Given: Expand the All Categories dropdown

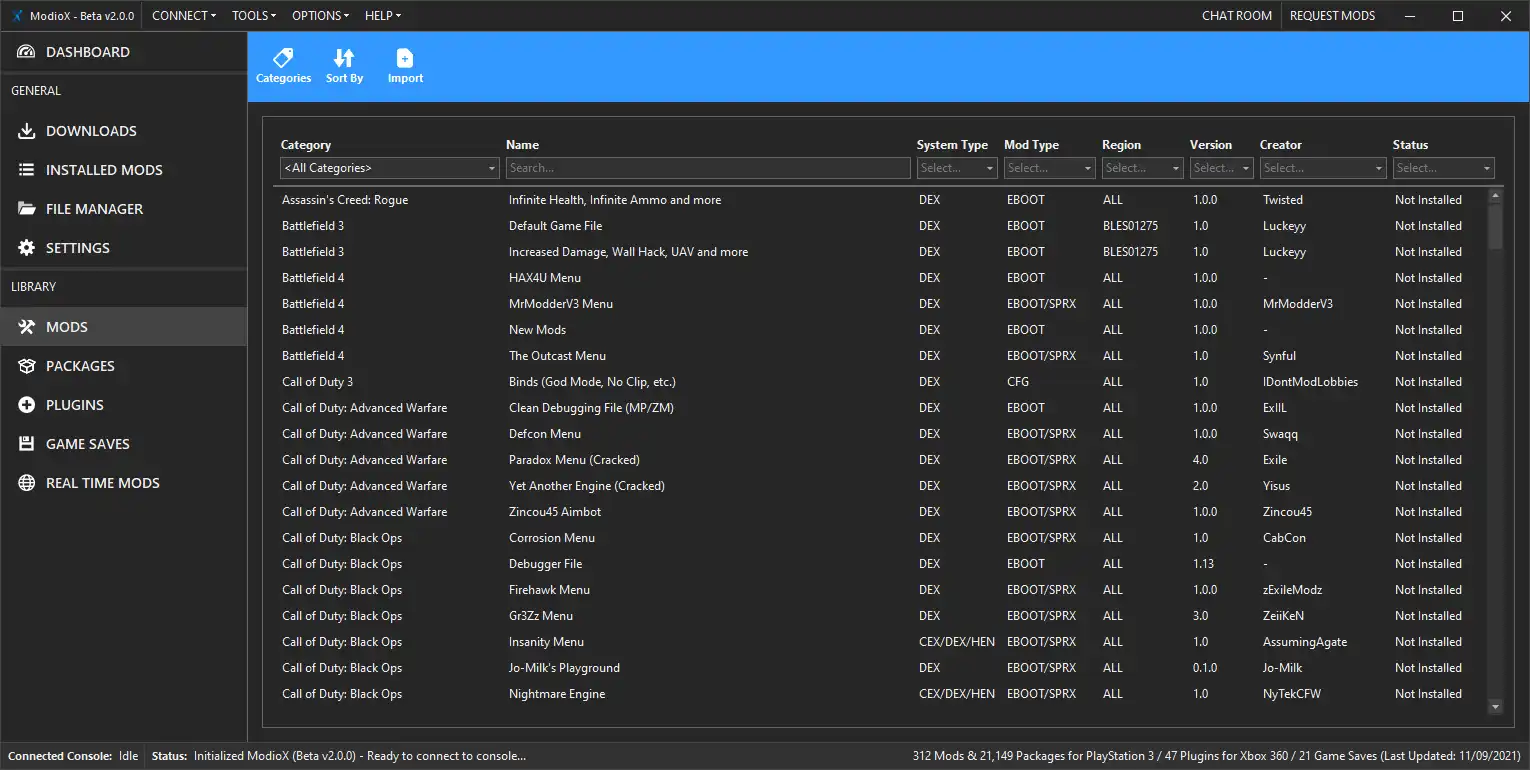Looking at the screenshot, I should point(389,168).
